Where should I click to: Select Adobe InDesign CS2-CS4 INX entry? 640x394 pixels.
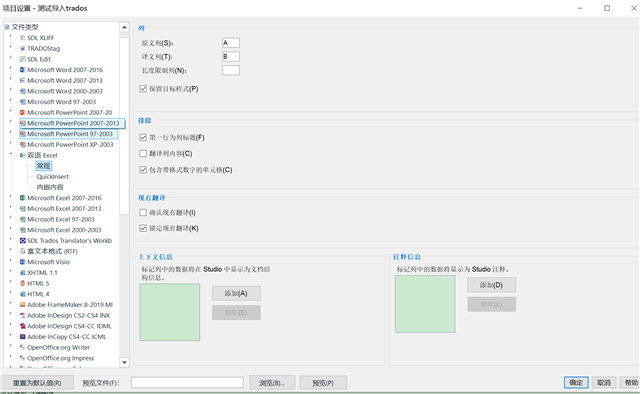(69, 315)
